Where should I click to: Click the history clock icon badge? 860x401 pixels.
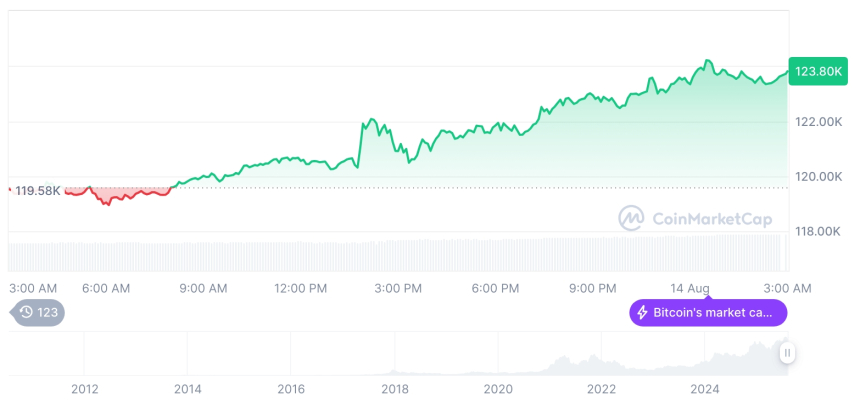click(x=27, y=313)
